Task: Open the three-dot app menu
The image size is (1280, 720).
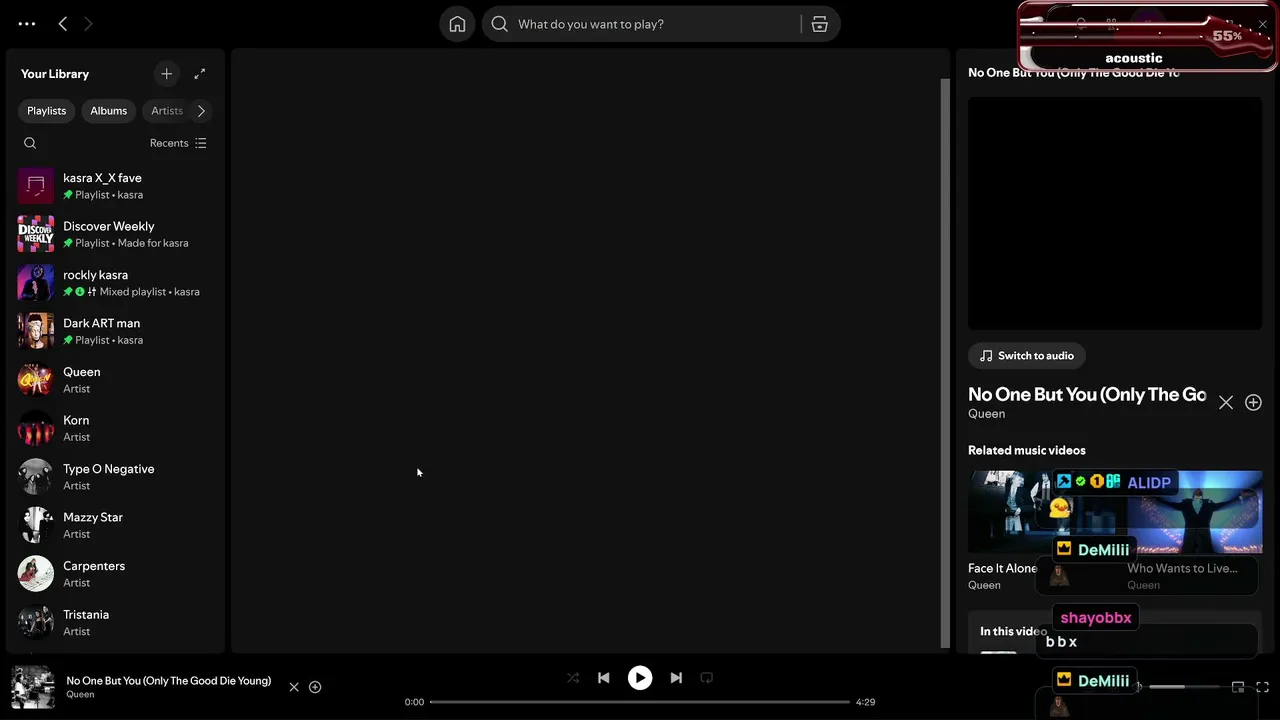Action: 27,24
